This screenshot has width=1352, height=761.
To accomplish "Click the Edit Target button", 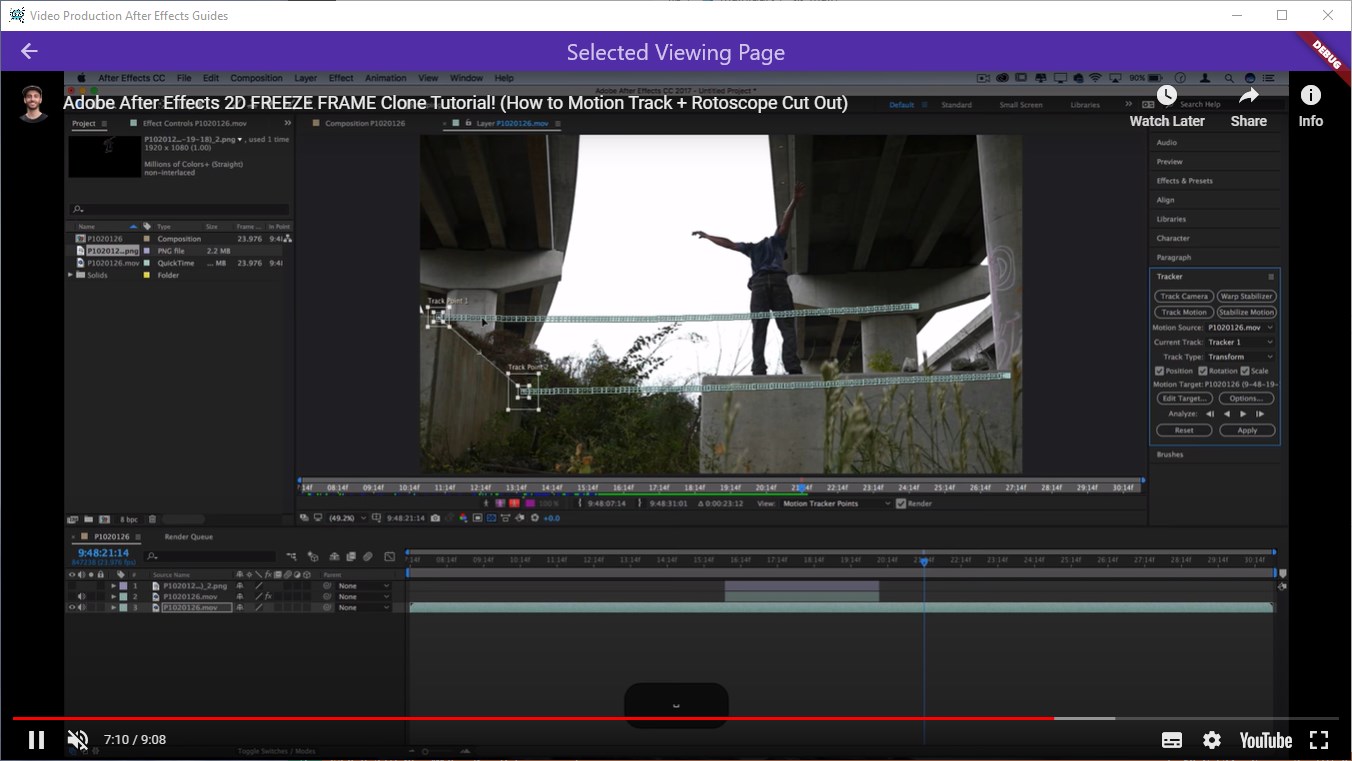I will pyautogui.click(x=1185, y=398).
